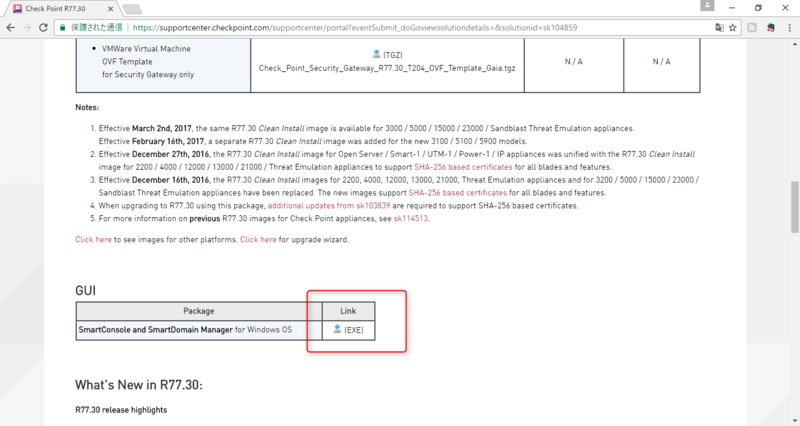Image resolution: width=800 pixels, height=426 pixels.
Task: Click the vertical scrollbar thumb
Action: point(794,207)
